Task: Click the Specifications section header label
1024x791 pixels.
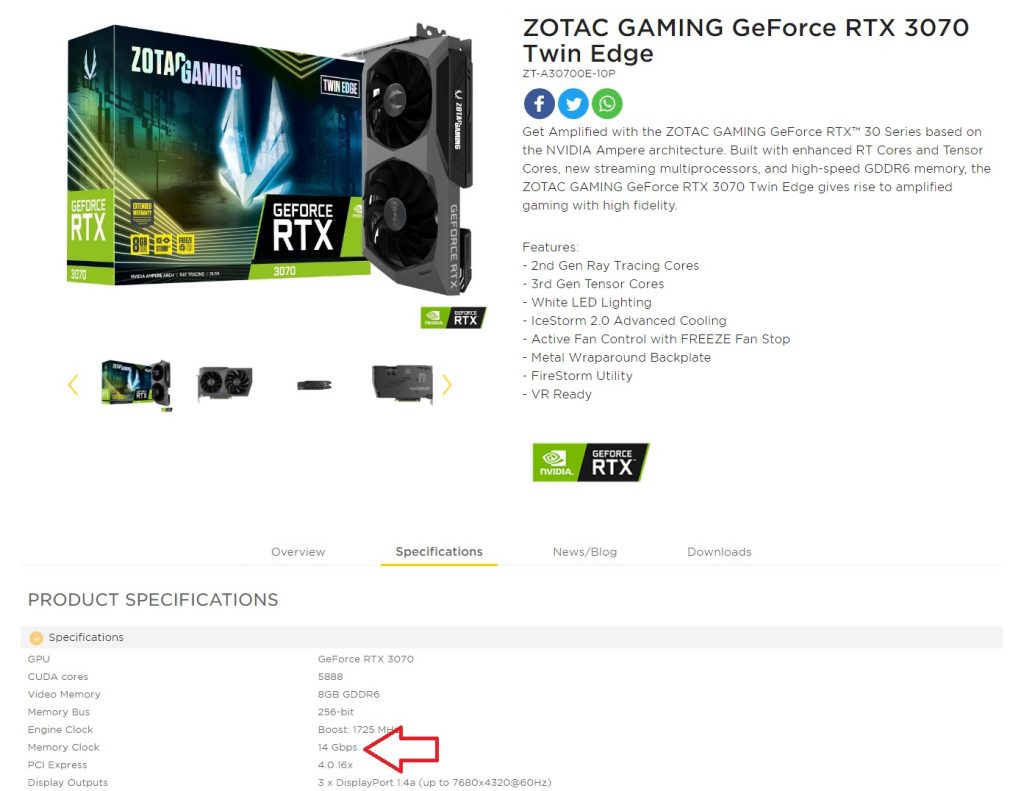Action: 86,638
